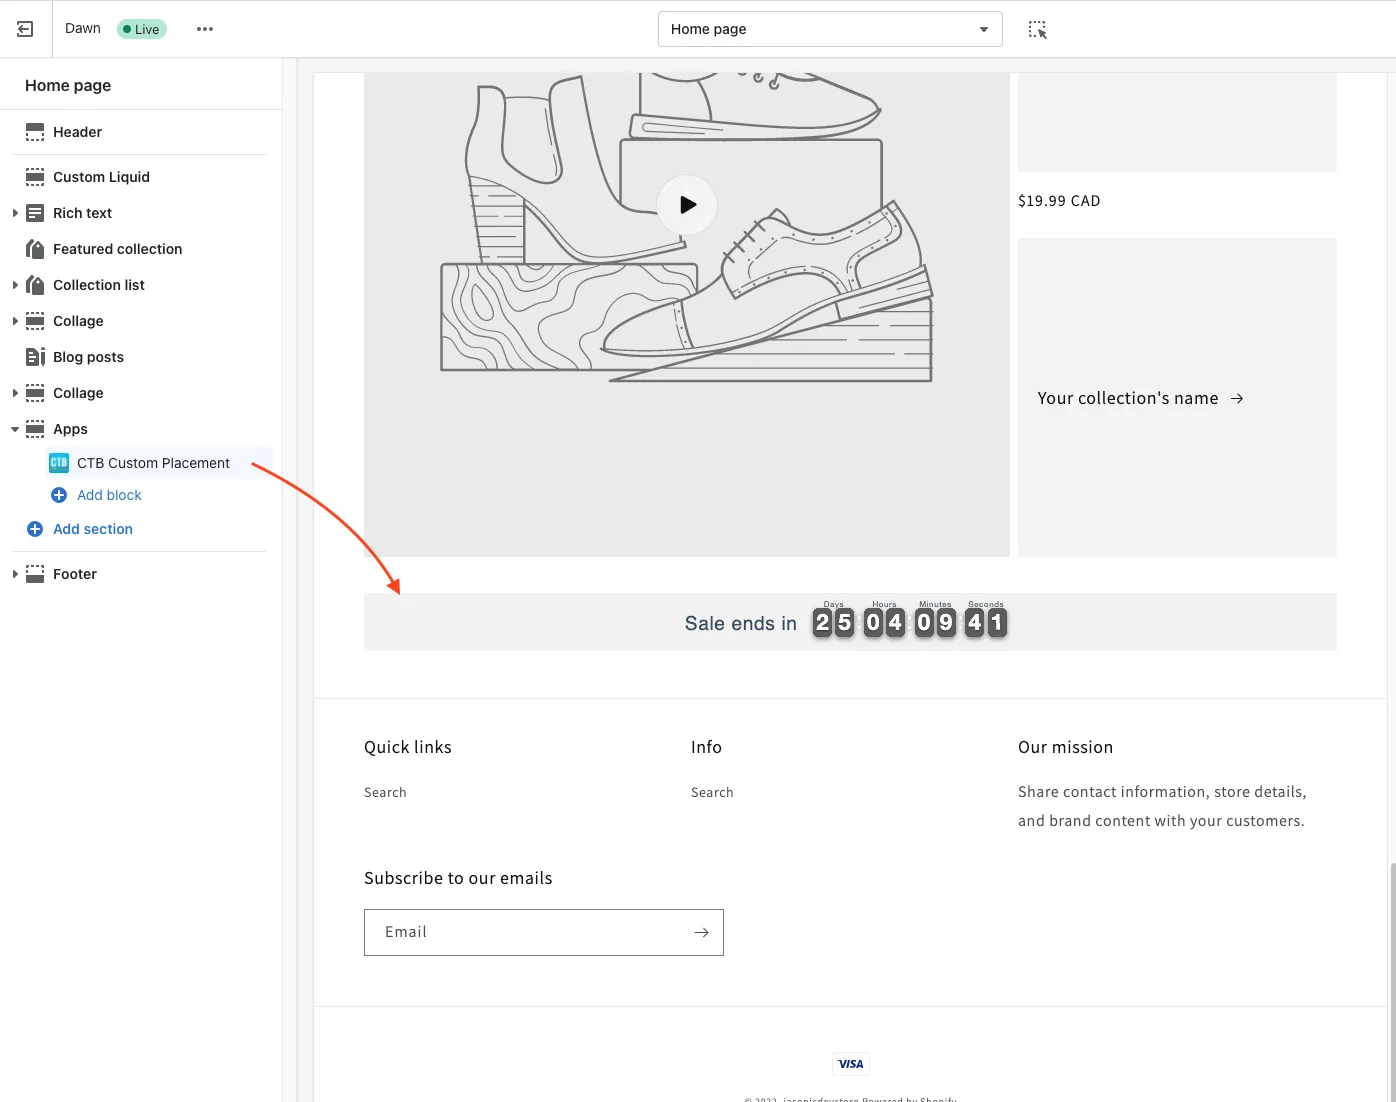Click the $19.99 CAD price

(x=1059, y=201)
